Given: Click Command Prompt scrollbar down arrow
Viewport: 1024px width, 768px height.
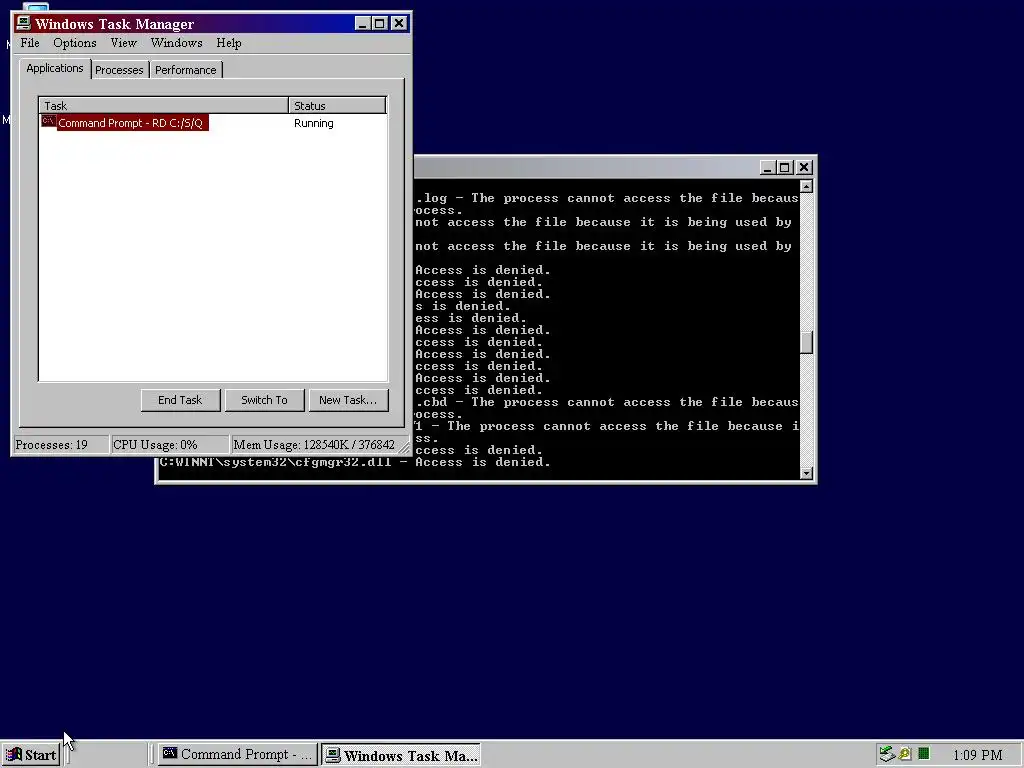Looking at the screenshot, I should coord(807,473).
